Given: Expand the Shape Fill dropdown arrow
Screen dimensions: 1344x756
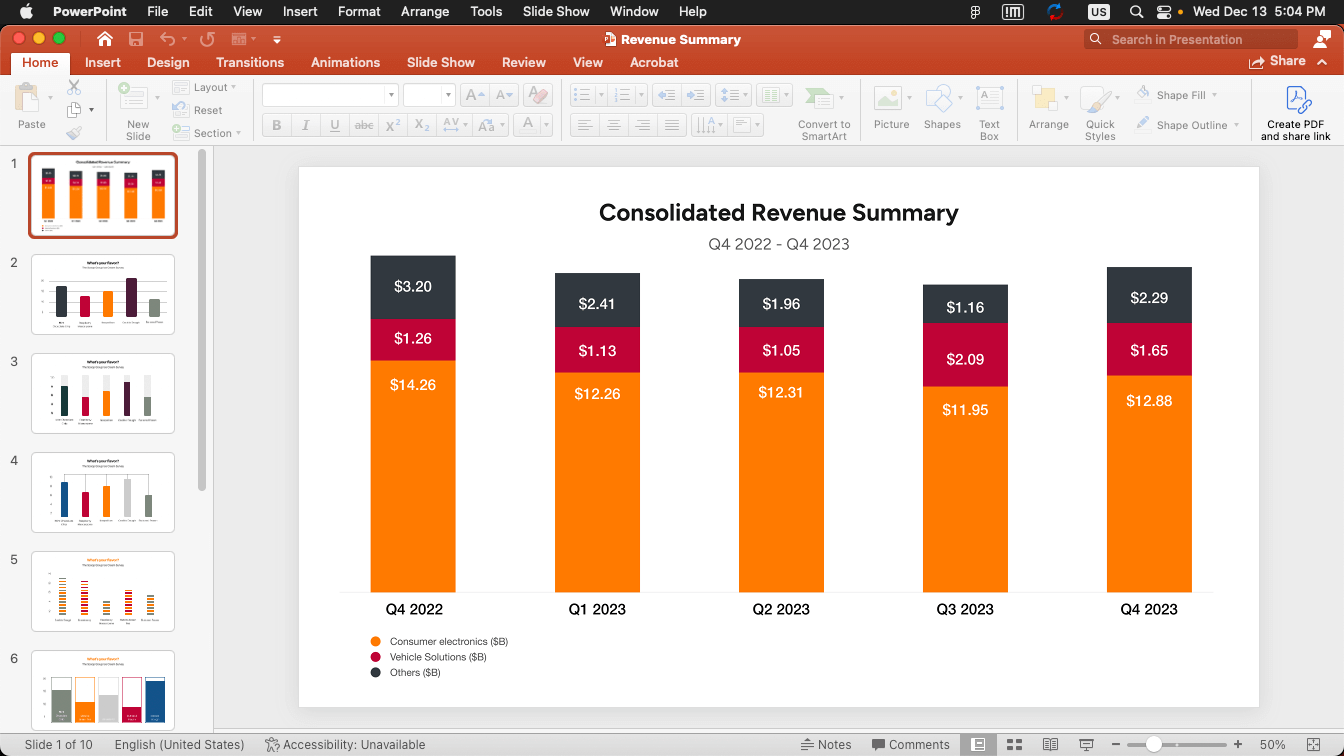Looking at the screenshot, I should click(x=1215, y=96).
